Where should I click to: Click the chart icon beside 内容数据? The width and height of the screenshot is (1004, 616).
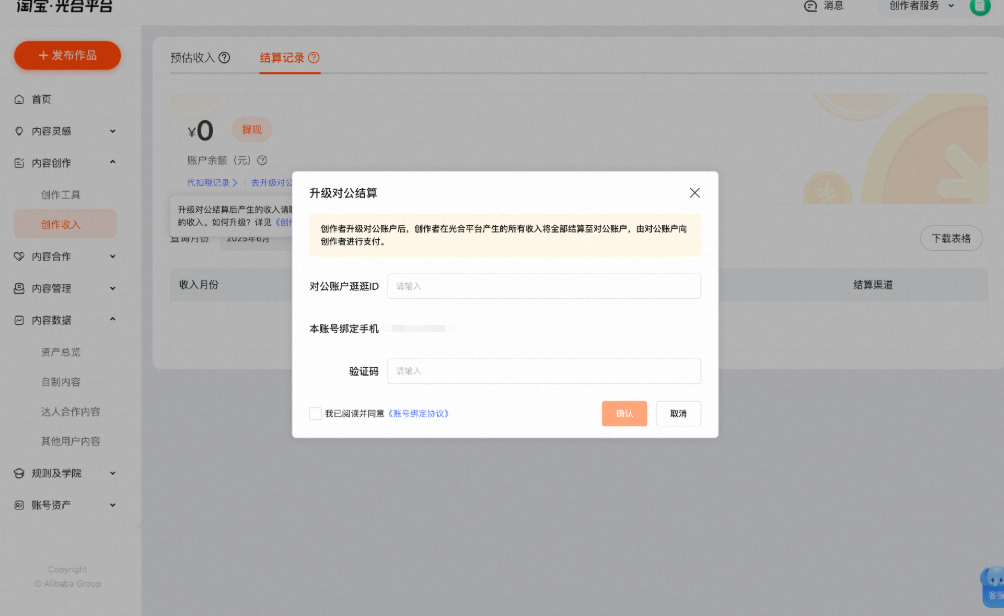(x=19, y=320)
